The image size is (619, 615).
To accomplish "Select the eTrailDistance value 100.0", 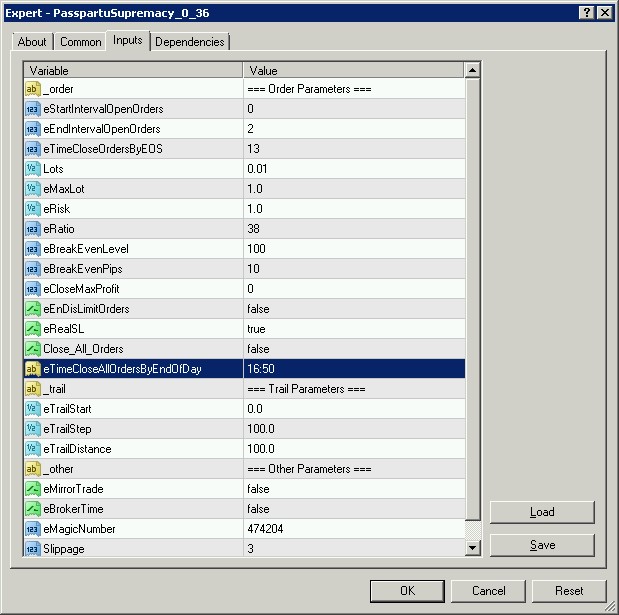I will 354,449.
